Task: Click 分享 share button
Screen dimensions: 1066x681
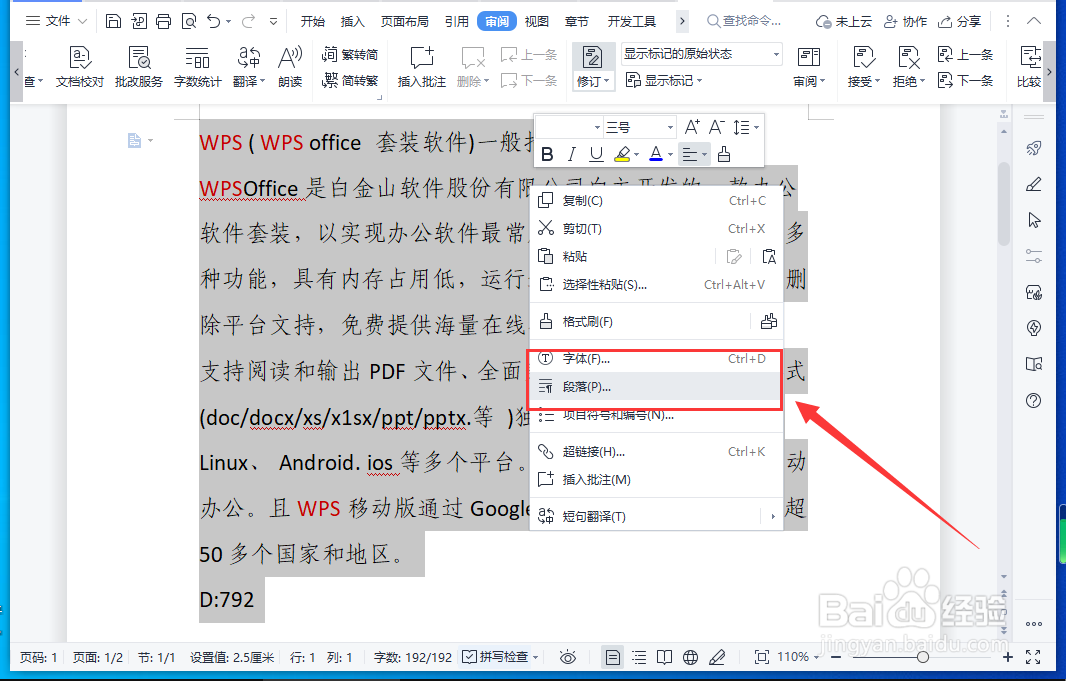Action: [959, 22]
